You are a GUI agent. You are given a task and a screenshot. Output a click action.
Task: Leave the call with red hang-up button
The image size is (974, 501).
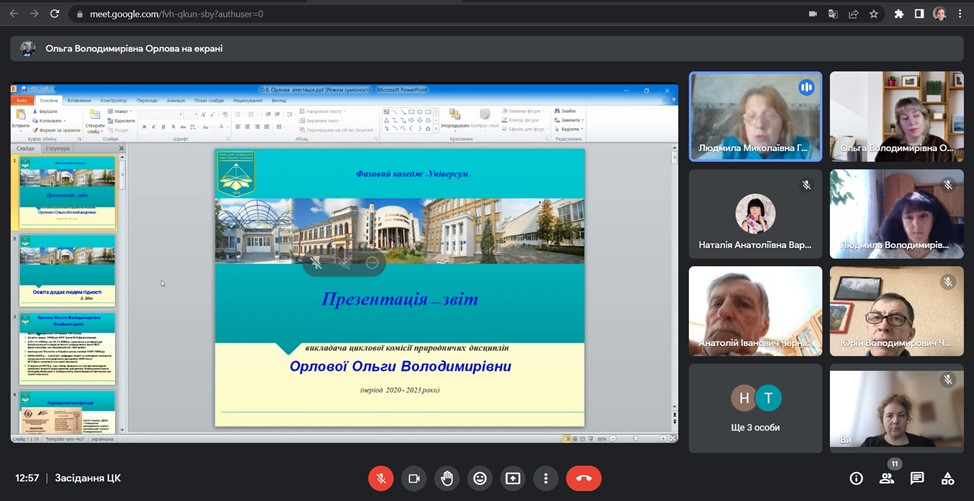(x=584, y=478)
